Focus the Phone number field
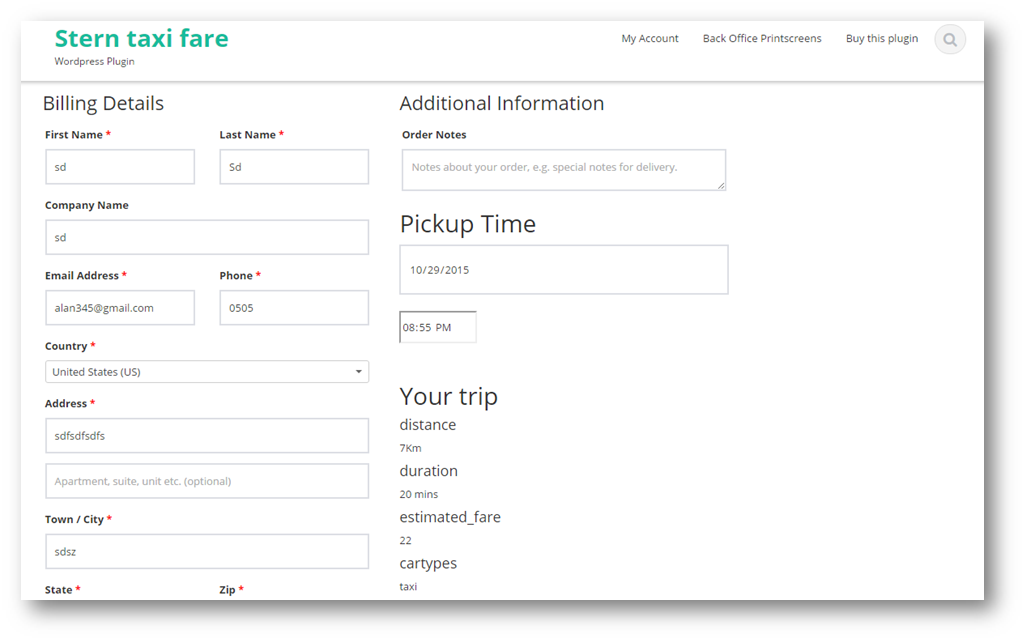Image resolution: width=1026 pixels, height=642 pixels. 294,308
